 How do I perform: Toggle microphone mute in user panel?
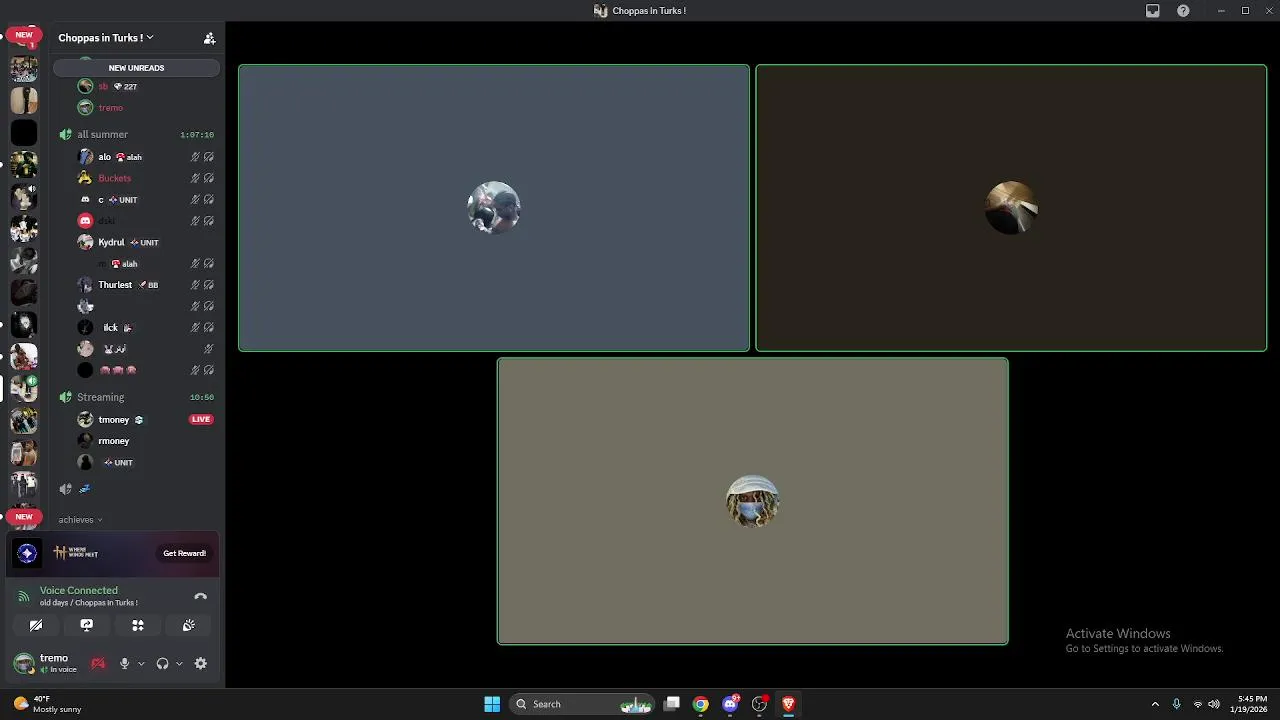pyautogui.click(x=124, y=663)
